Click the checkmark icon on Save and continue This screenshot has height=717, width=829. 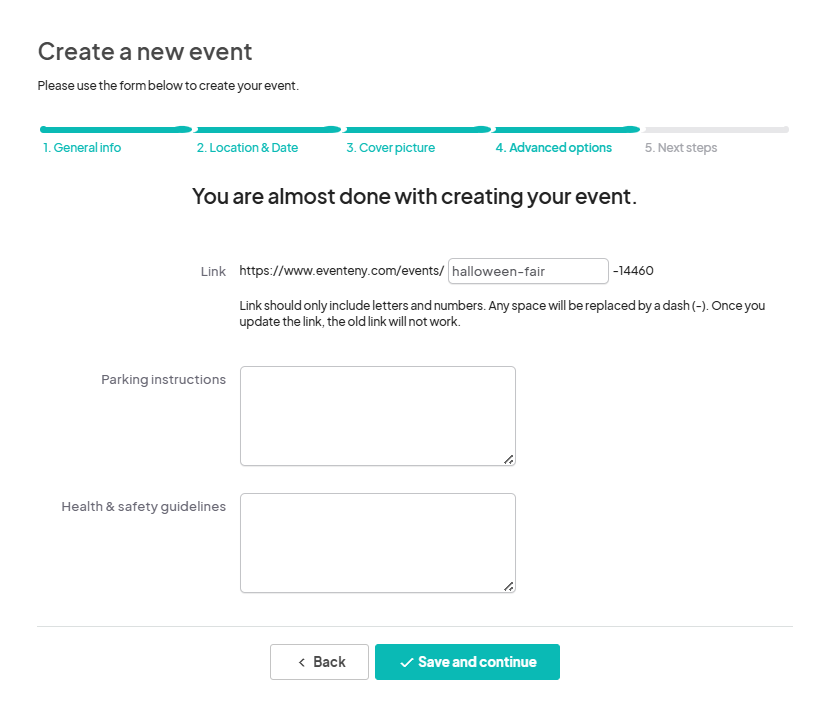click(406, 662)
